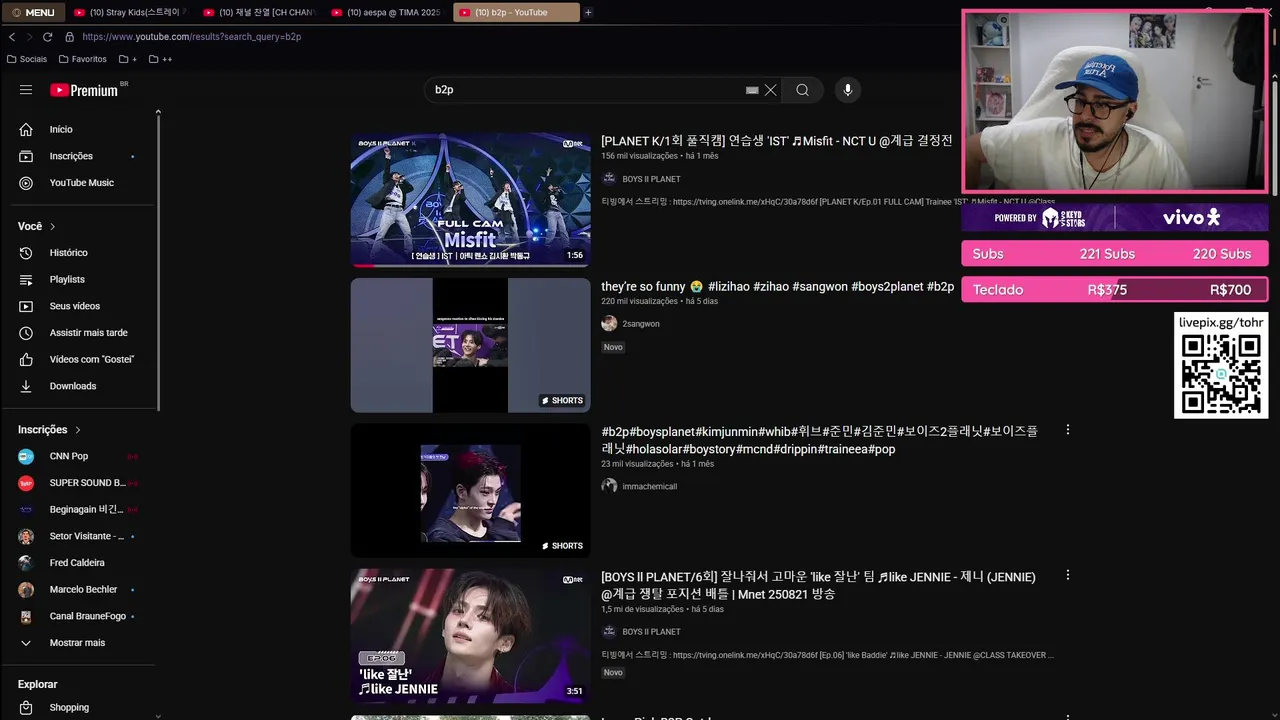Viewport: 1280px width, 720px height.
Task: Open the YouTube hamburger guide menu
Action: coord(26,90)
